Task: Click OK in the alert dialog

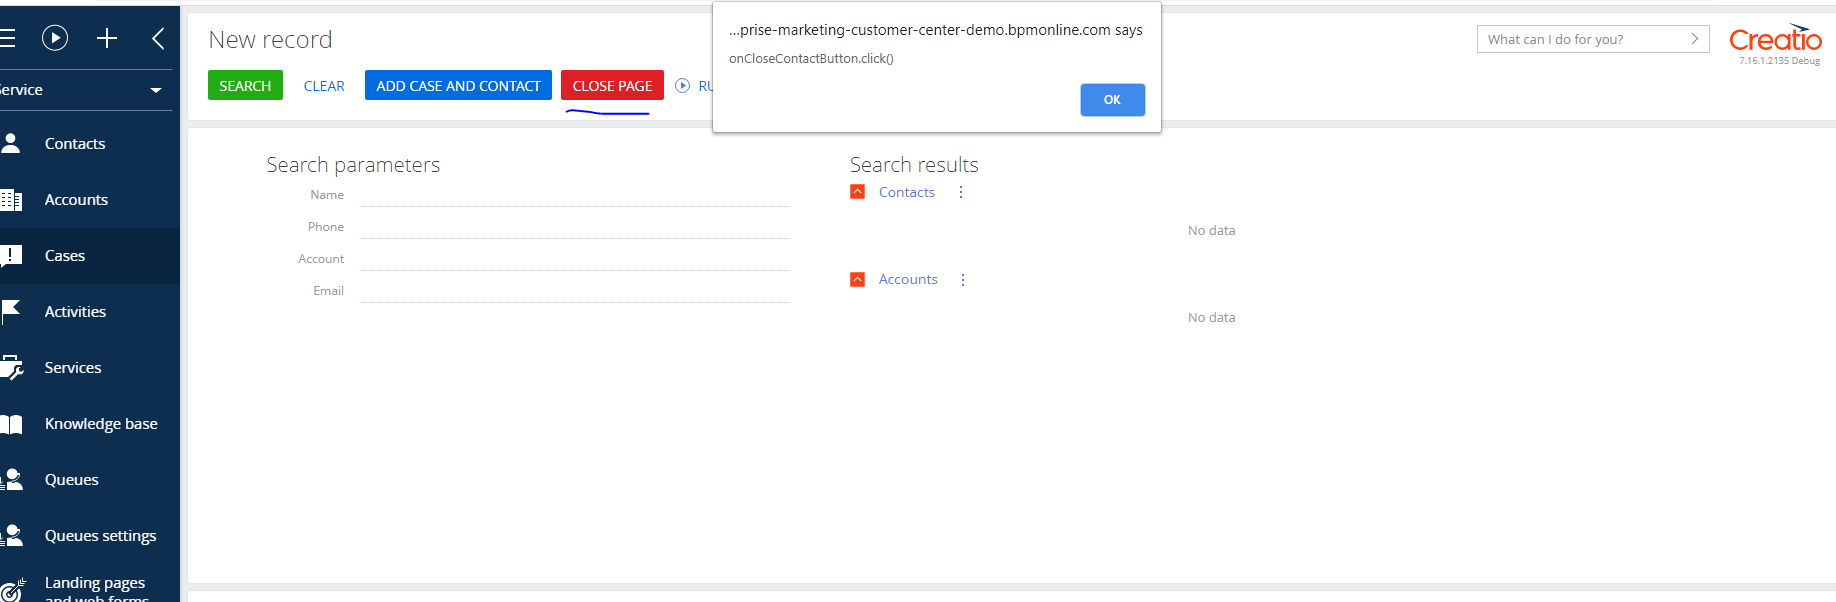Action: [x=1112, y=100]
